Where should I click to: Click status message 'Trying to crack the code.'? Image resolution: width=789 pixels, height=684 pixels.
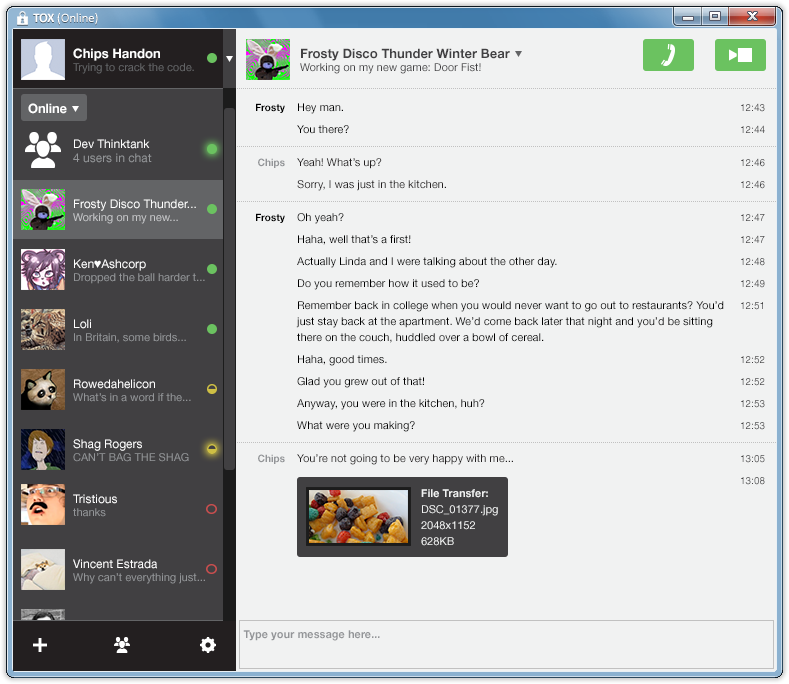[133, 67]
